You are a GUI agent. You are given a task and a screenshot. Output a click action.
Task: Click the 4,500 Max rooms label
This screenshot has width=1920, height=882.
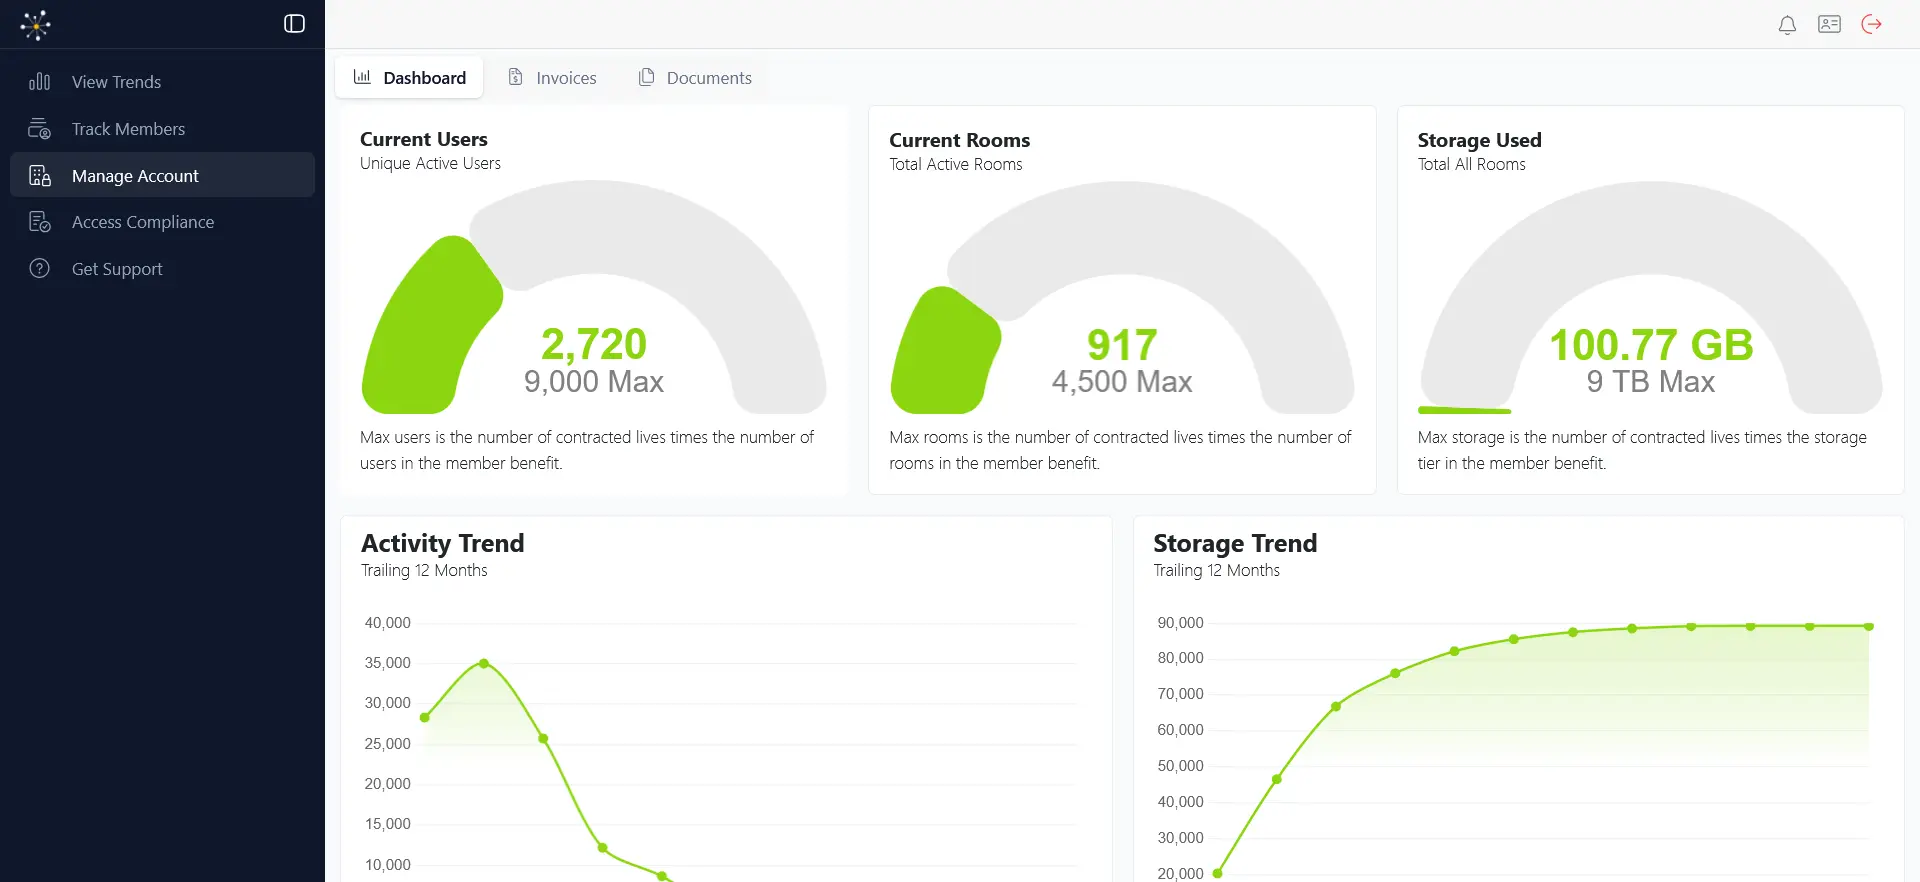click(x=1122, y=381)
